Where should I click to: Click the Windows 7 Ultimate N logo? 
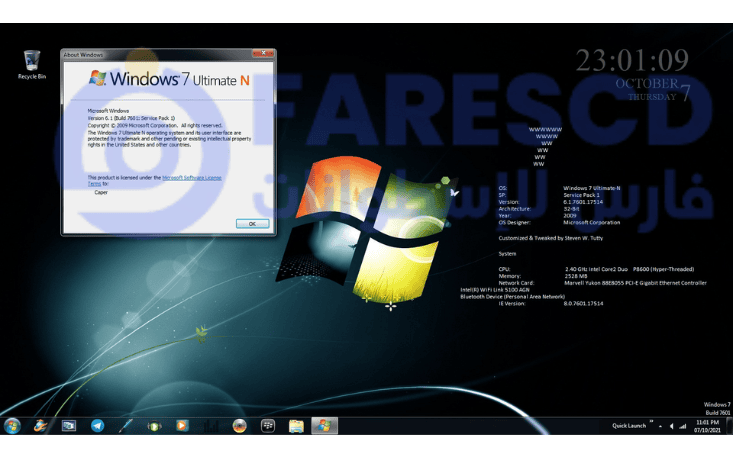tap(169, 79)
